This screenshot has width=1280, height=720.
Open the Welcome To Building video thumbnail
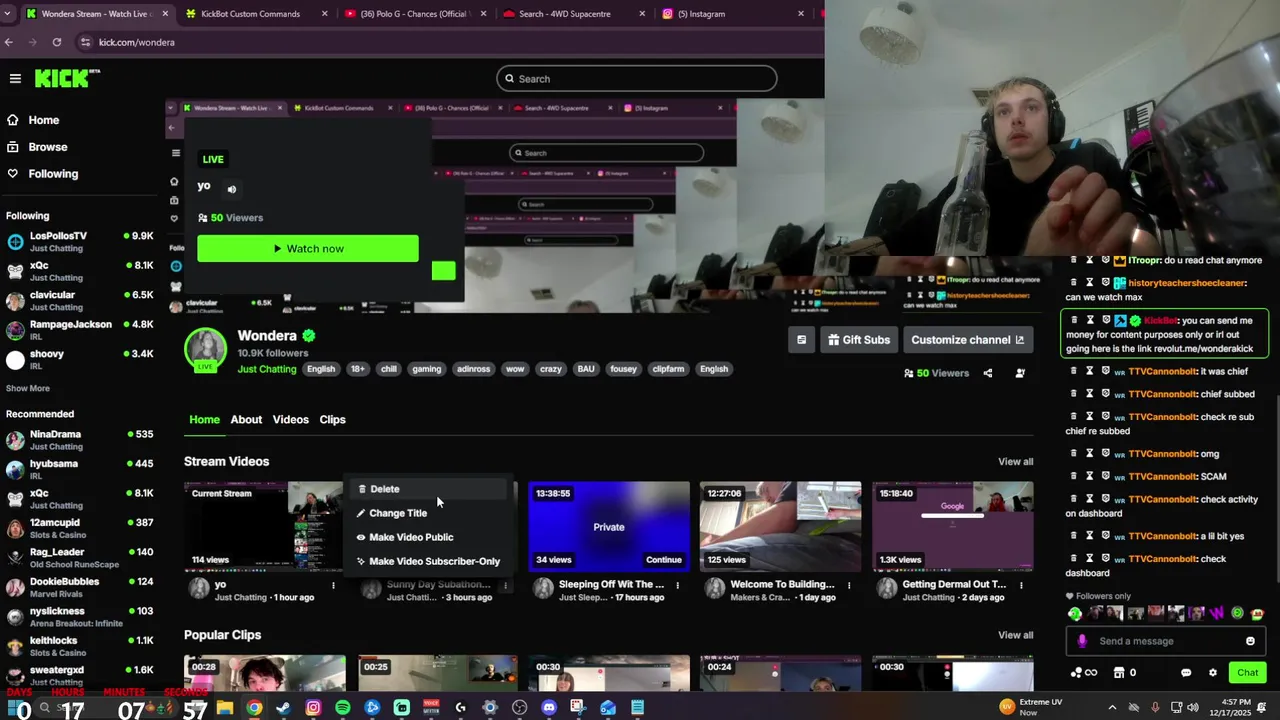(780, 527)
